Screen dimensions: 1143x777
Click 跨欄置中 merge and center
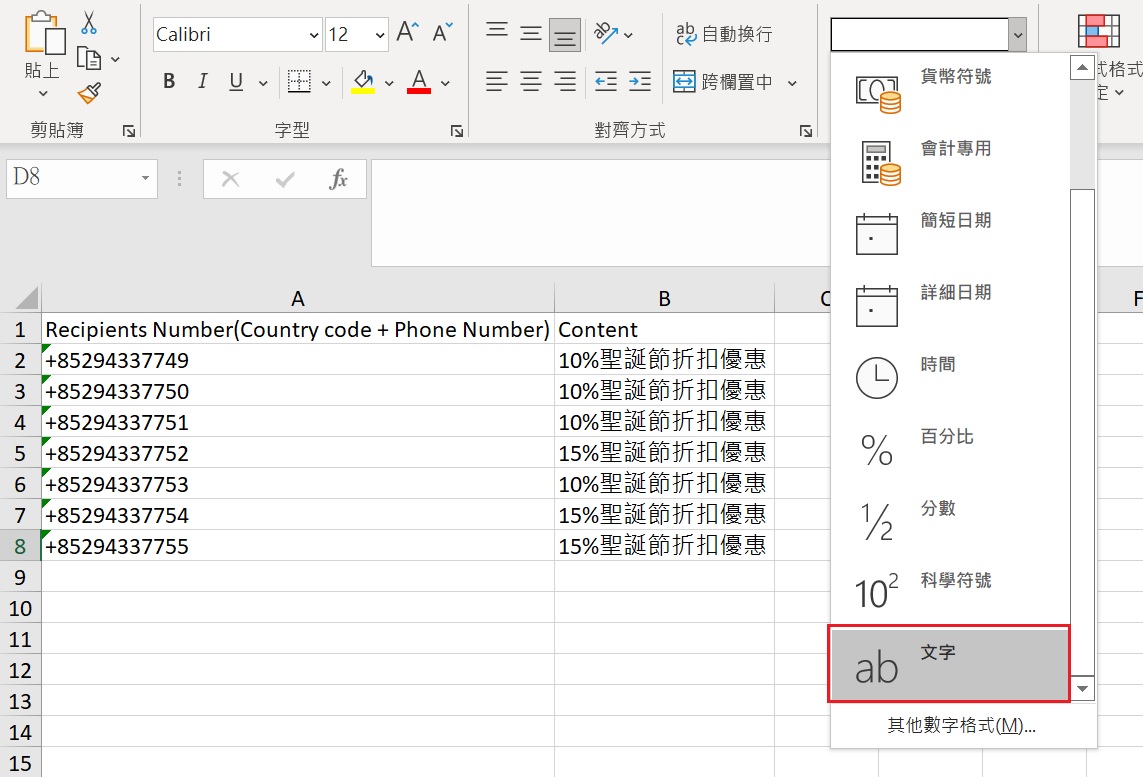click(x=722, y=82)
